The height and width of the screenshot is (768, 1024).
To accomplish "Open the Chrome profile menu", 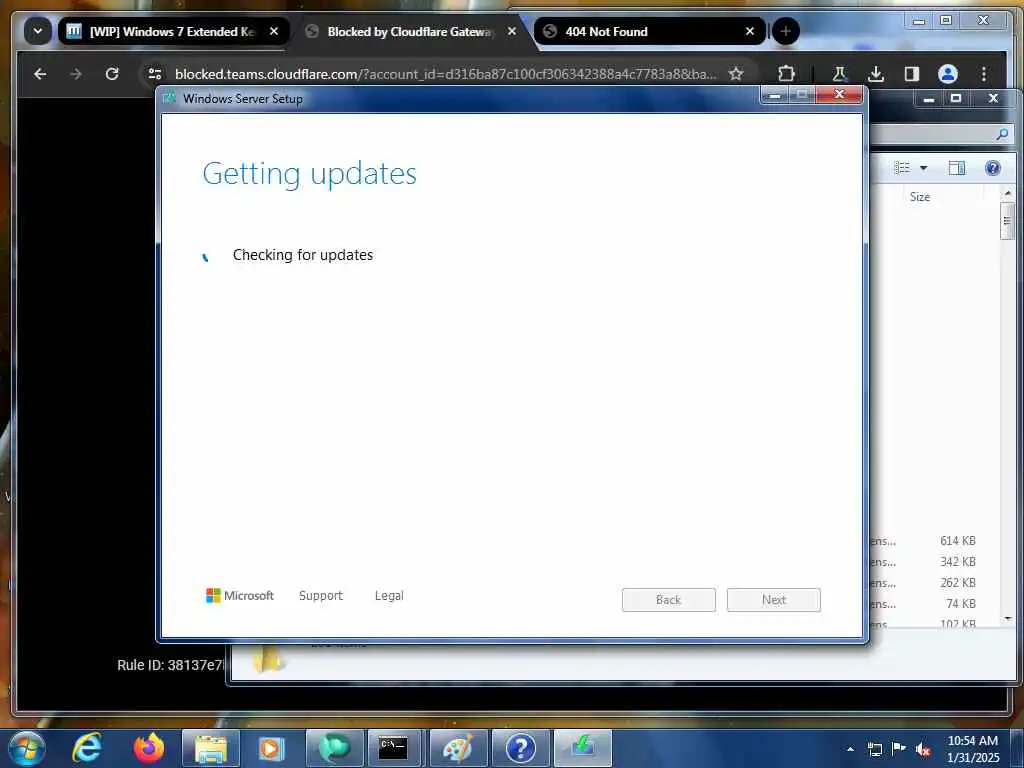I will tap(948, 74).
